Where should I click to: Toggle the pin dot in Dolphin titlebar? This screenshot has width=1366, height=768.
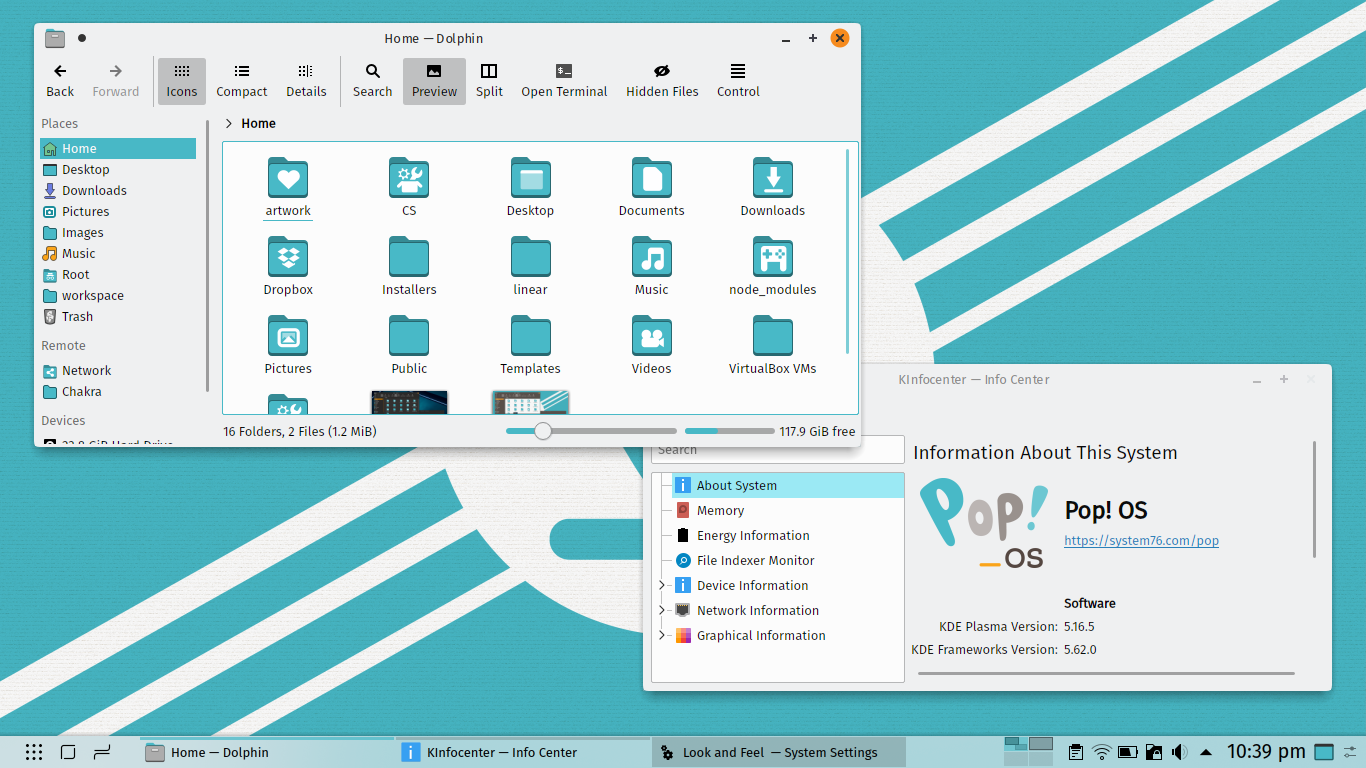pyautogui.click(x=82, y=38)
